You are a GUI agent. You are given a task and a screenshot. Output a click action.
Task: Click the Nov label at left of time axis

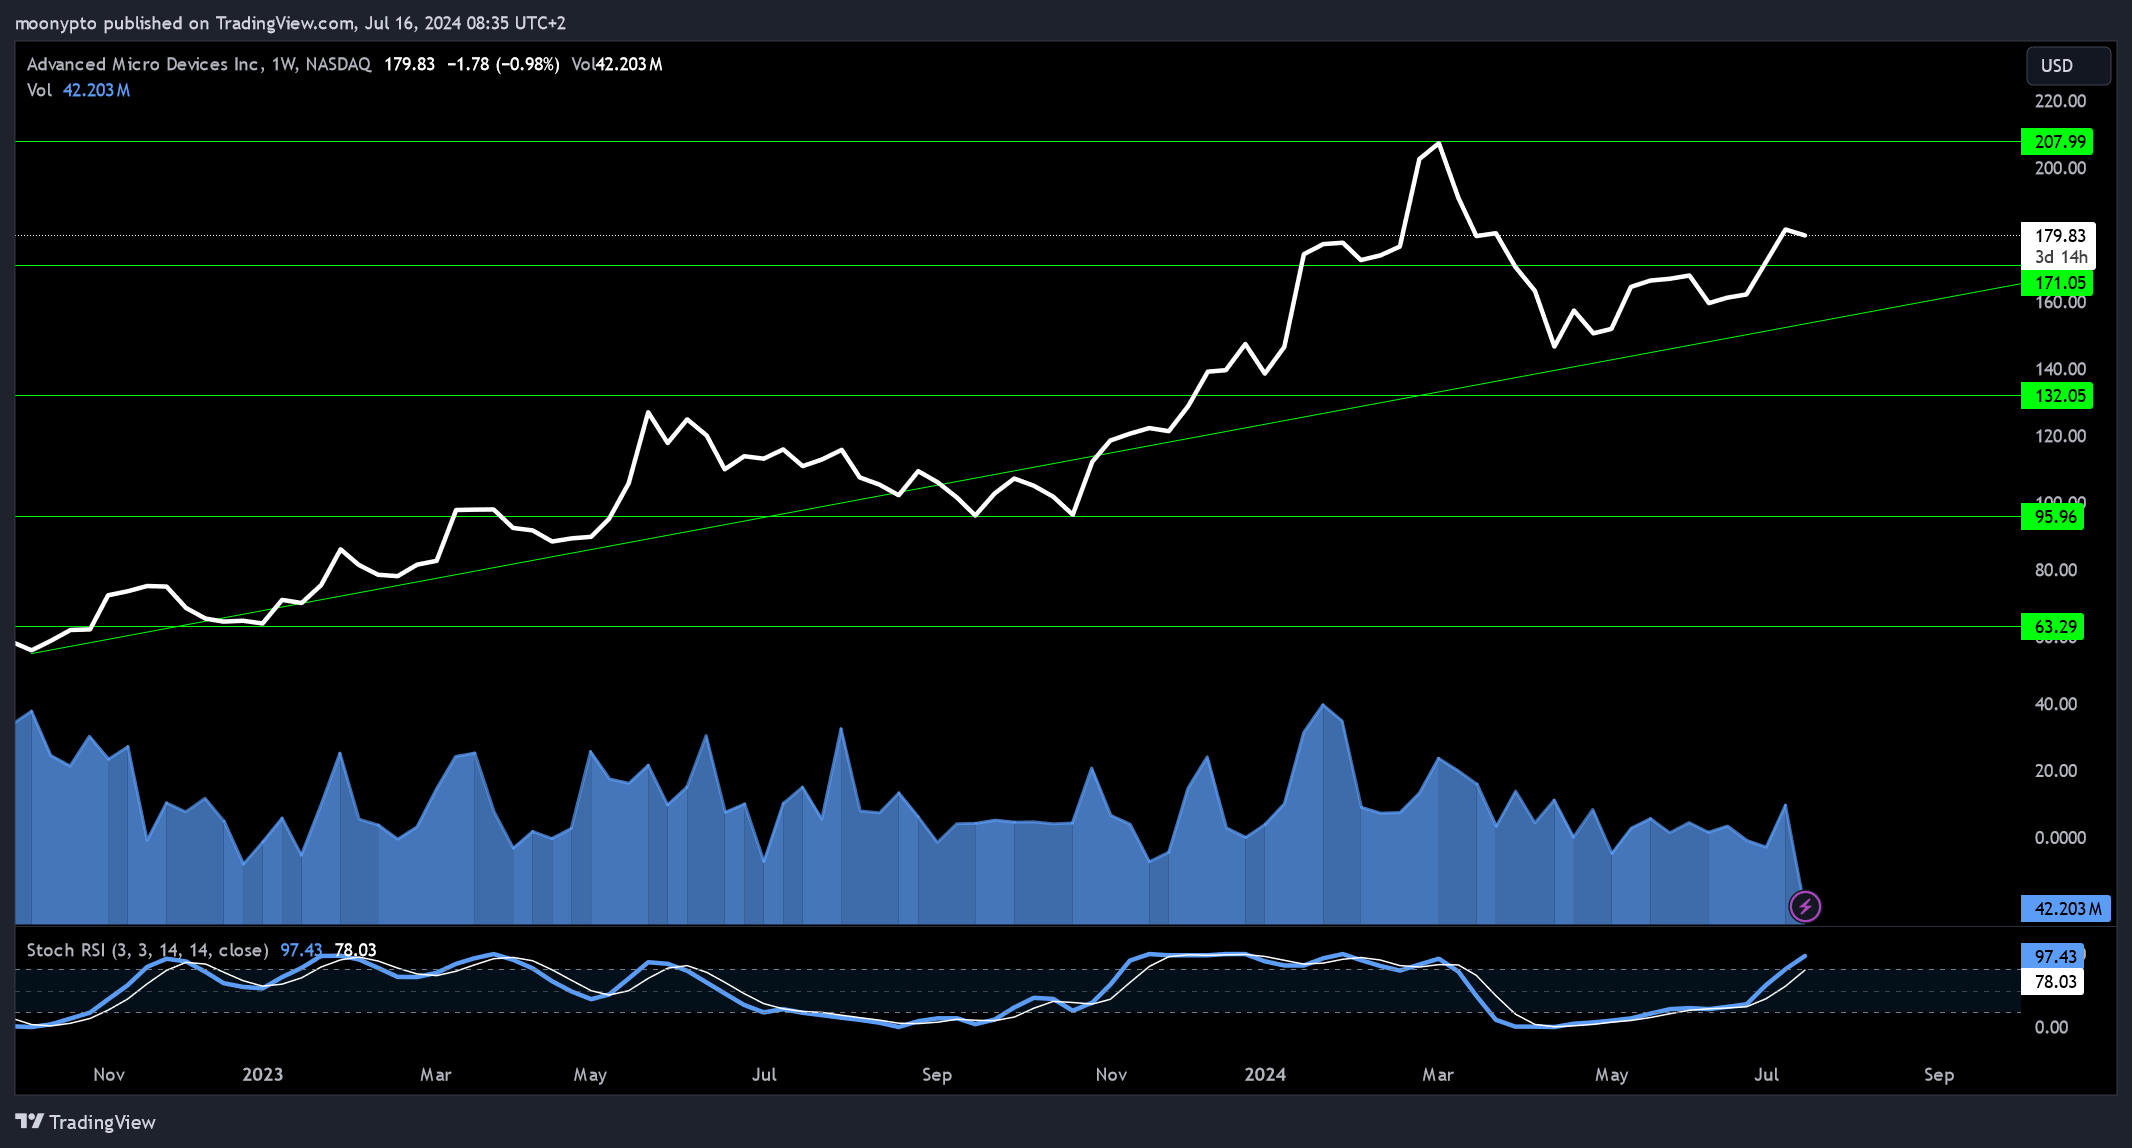109,1075
